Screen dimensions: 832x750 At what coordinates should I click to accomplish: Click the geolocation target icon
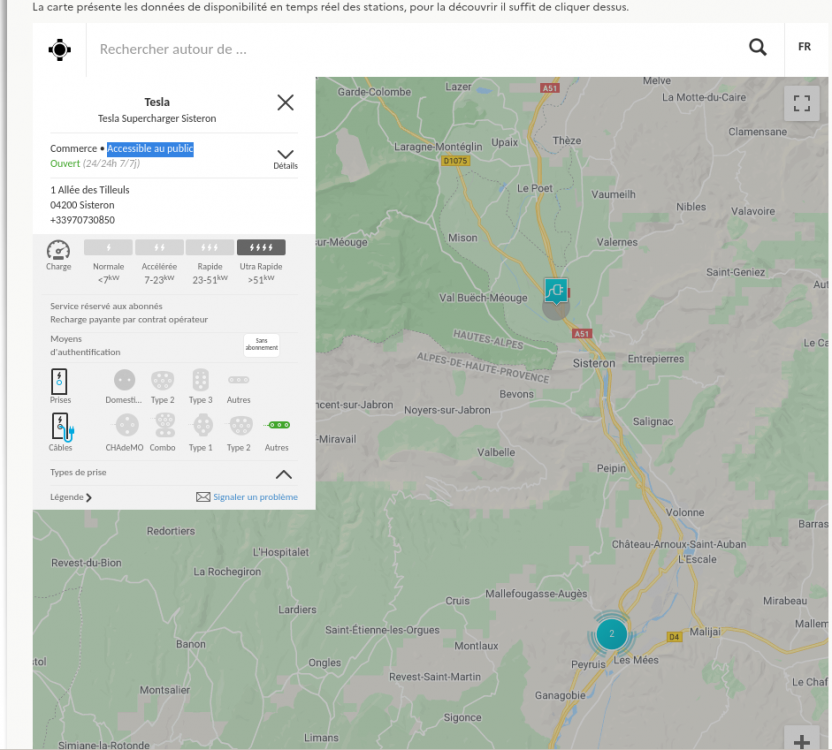tap(59, 49)
